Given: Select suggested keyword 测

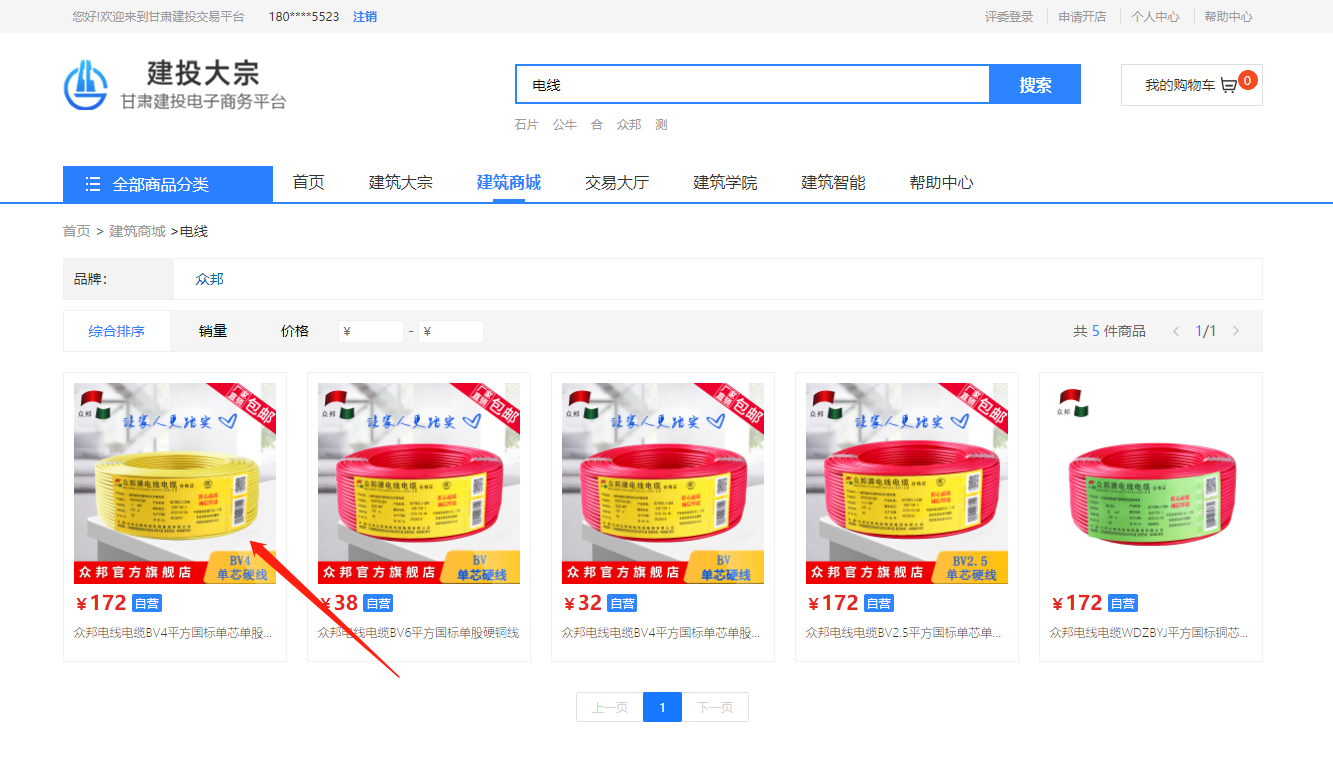Looking at the screenshot, I should 661,125.
